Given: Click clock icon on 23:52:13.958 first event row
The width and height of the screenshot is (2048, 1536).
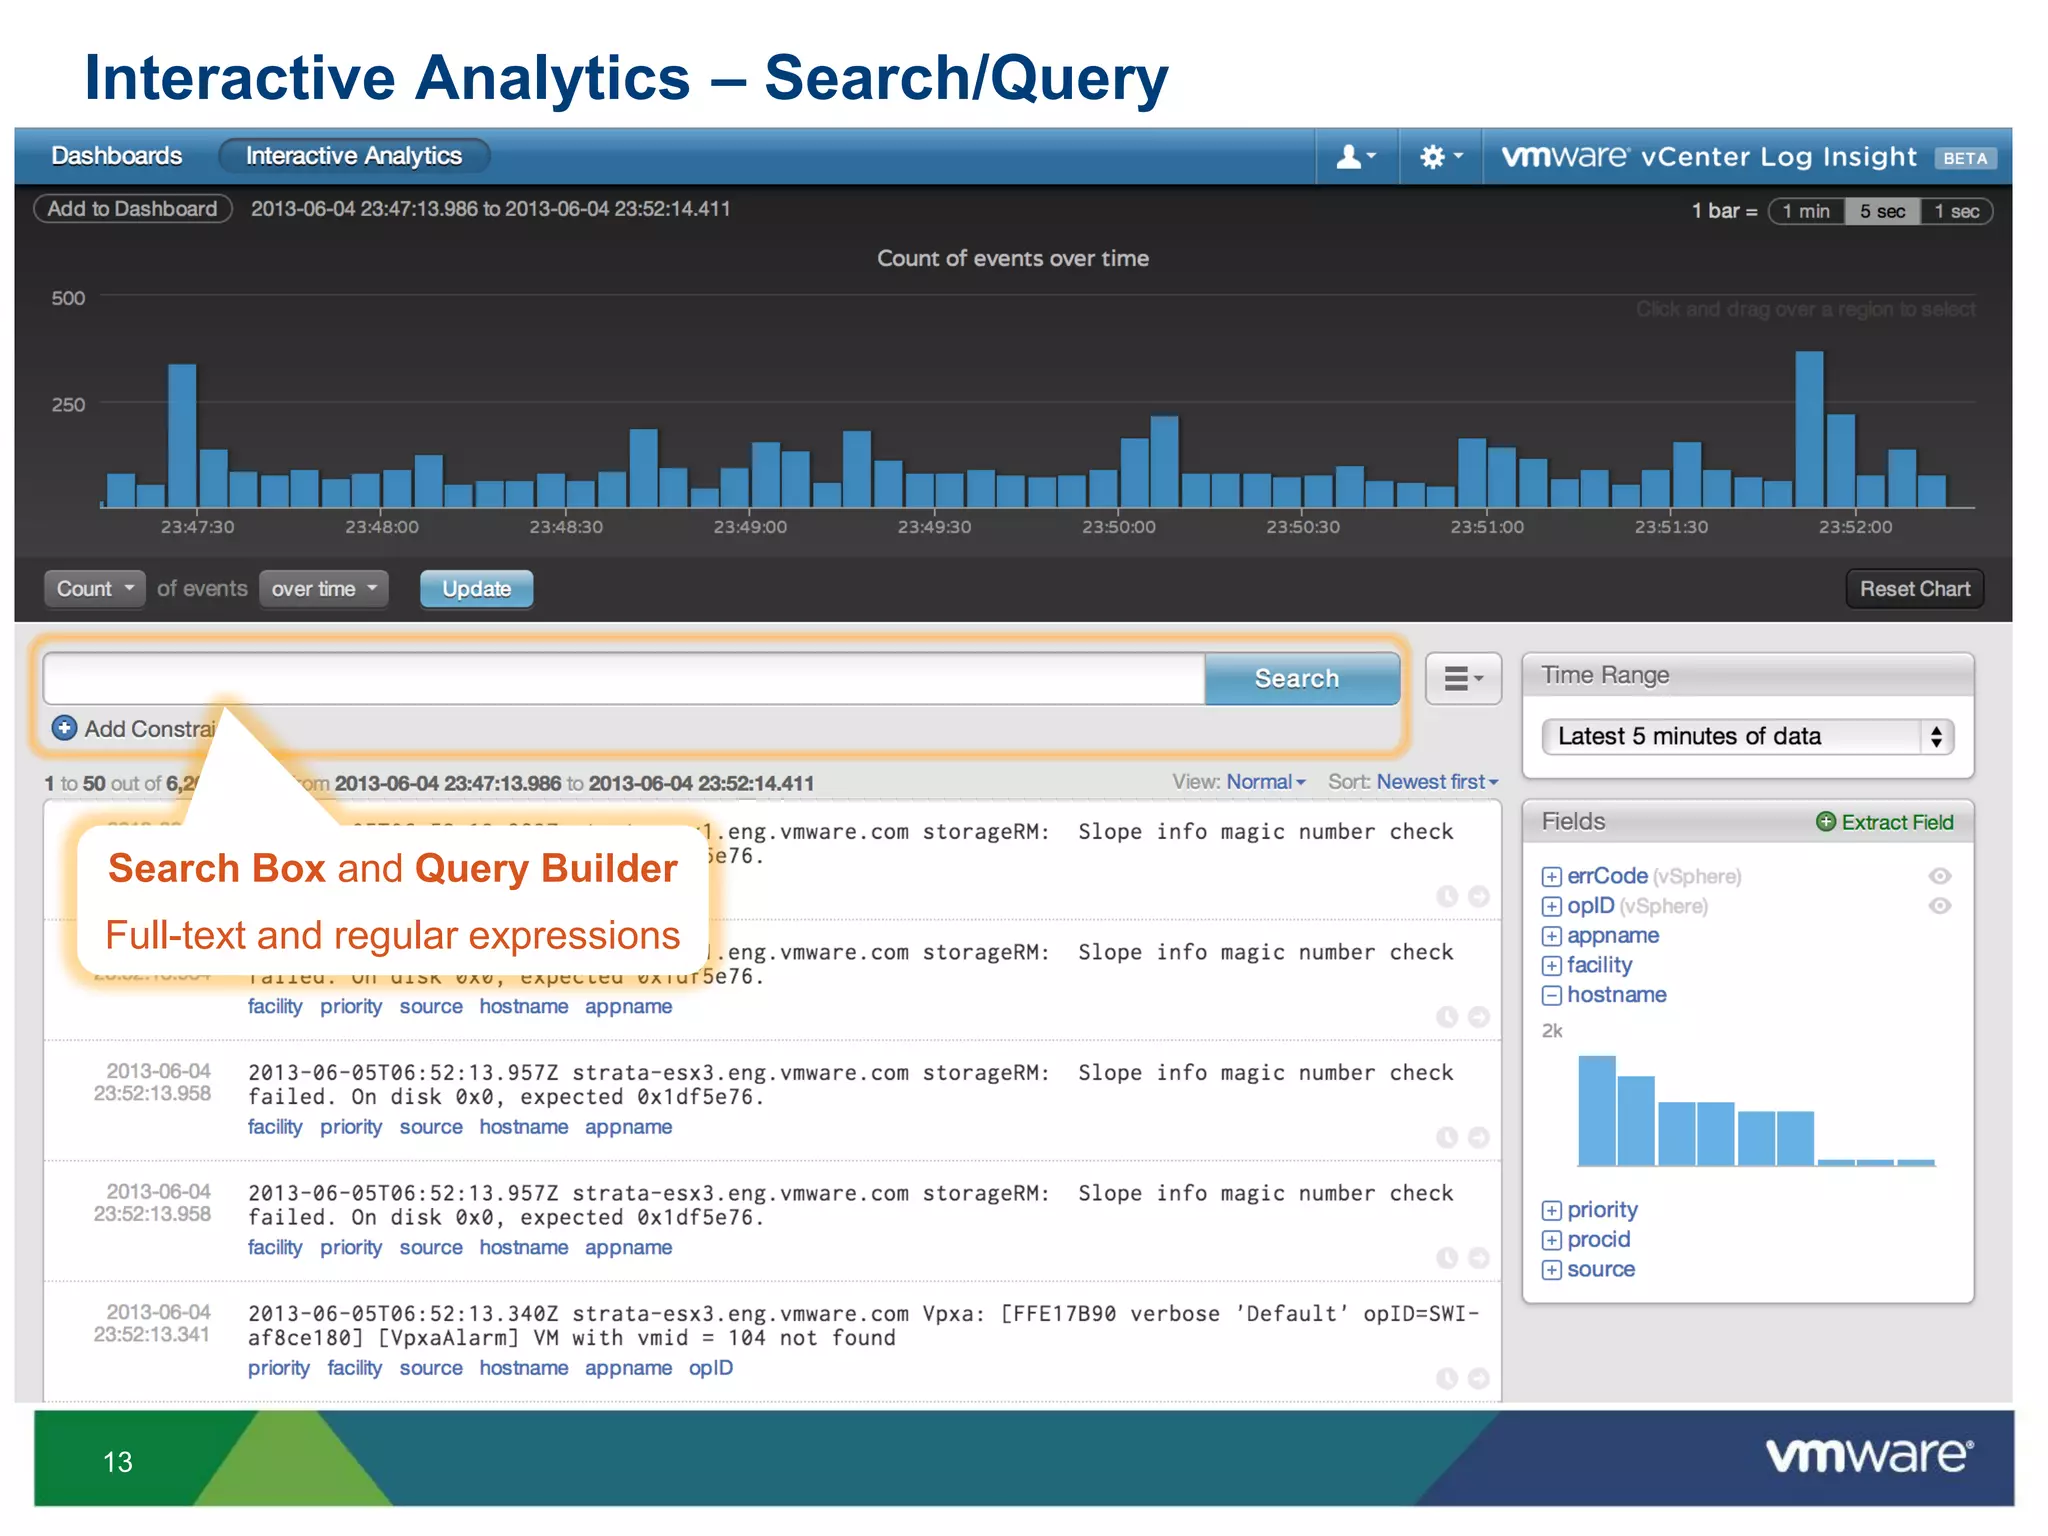Looking at the screenshot, I should [1447, 1138].
